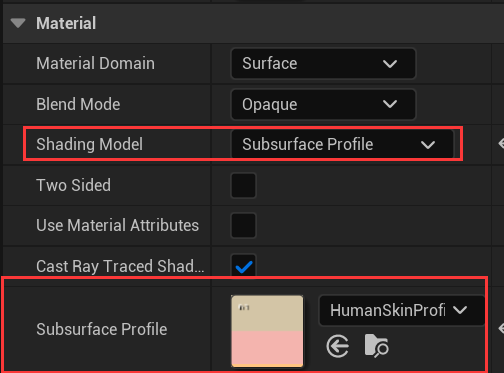Click the Two Sided property label
The image size is (504, 373).
coord(73,185)
